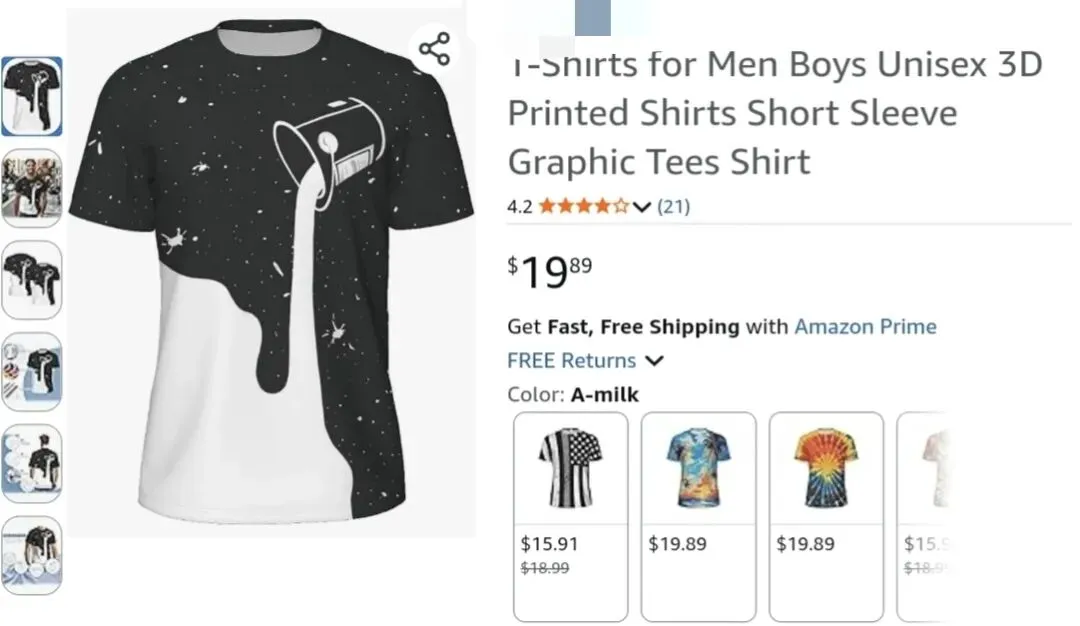This screenshot has width=1080, height=626.
Task: Open the 21 customer reviews link
Action: (x=673, y=207)
